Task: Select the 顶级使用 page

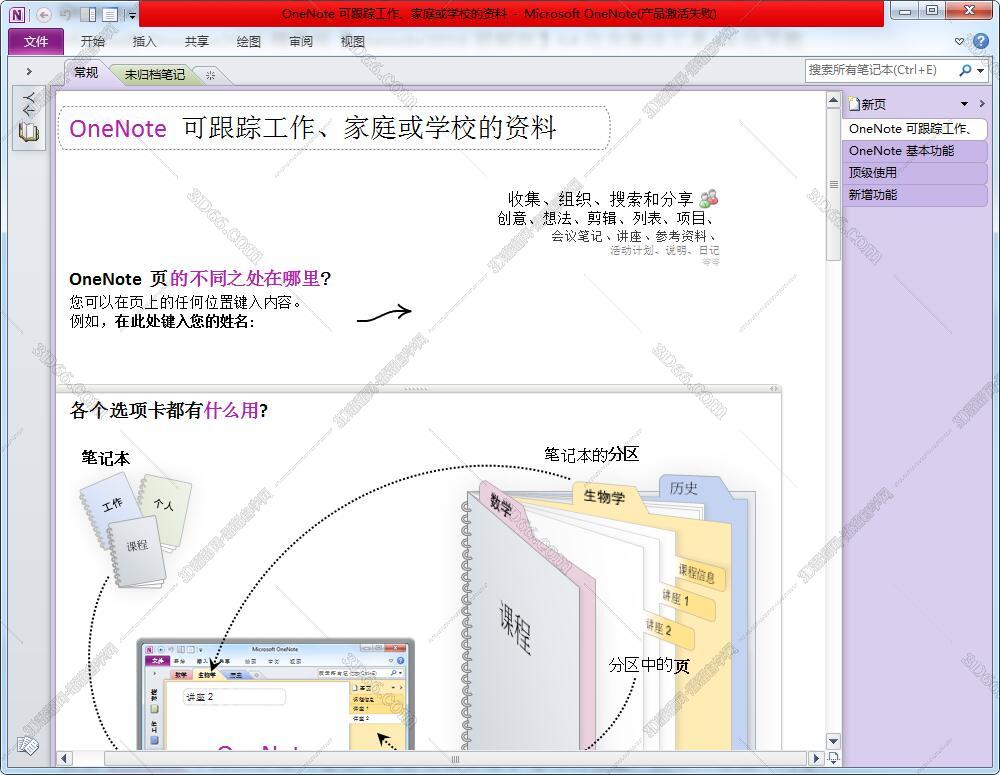Action: (x=915, y=173)
